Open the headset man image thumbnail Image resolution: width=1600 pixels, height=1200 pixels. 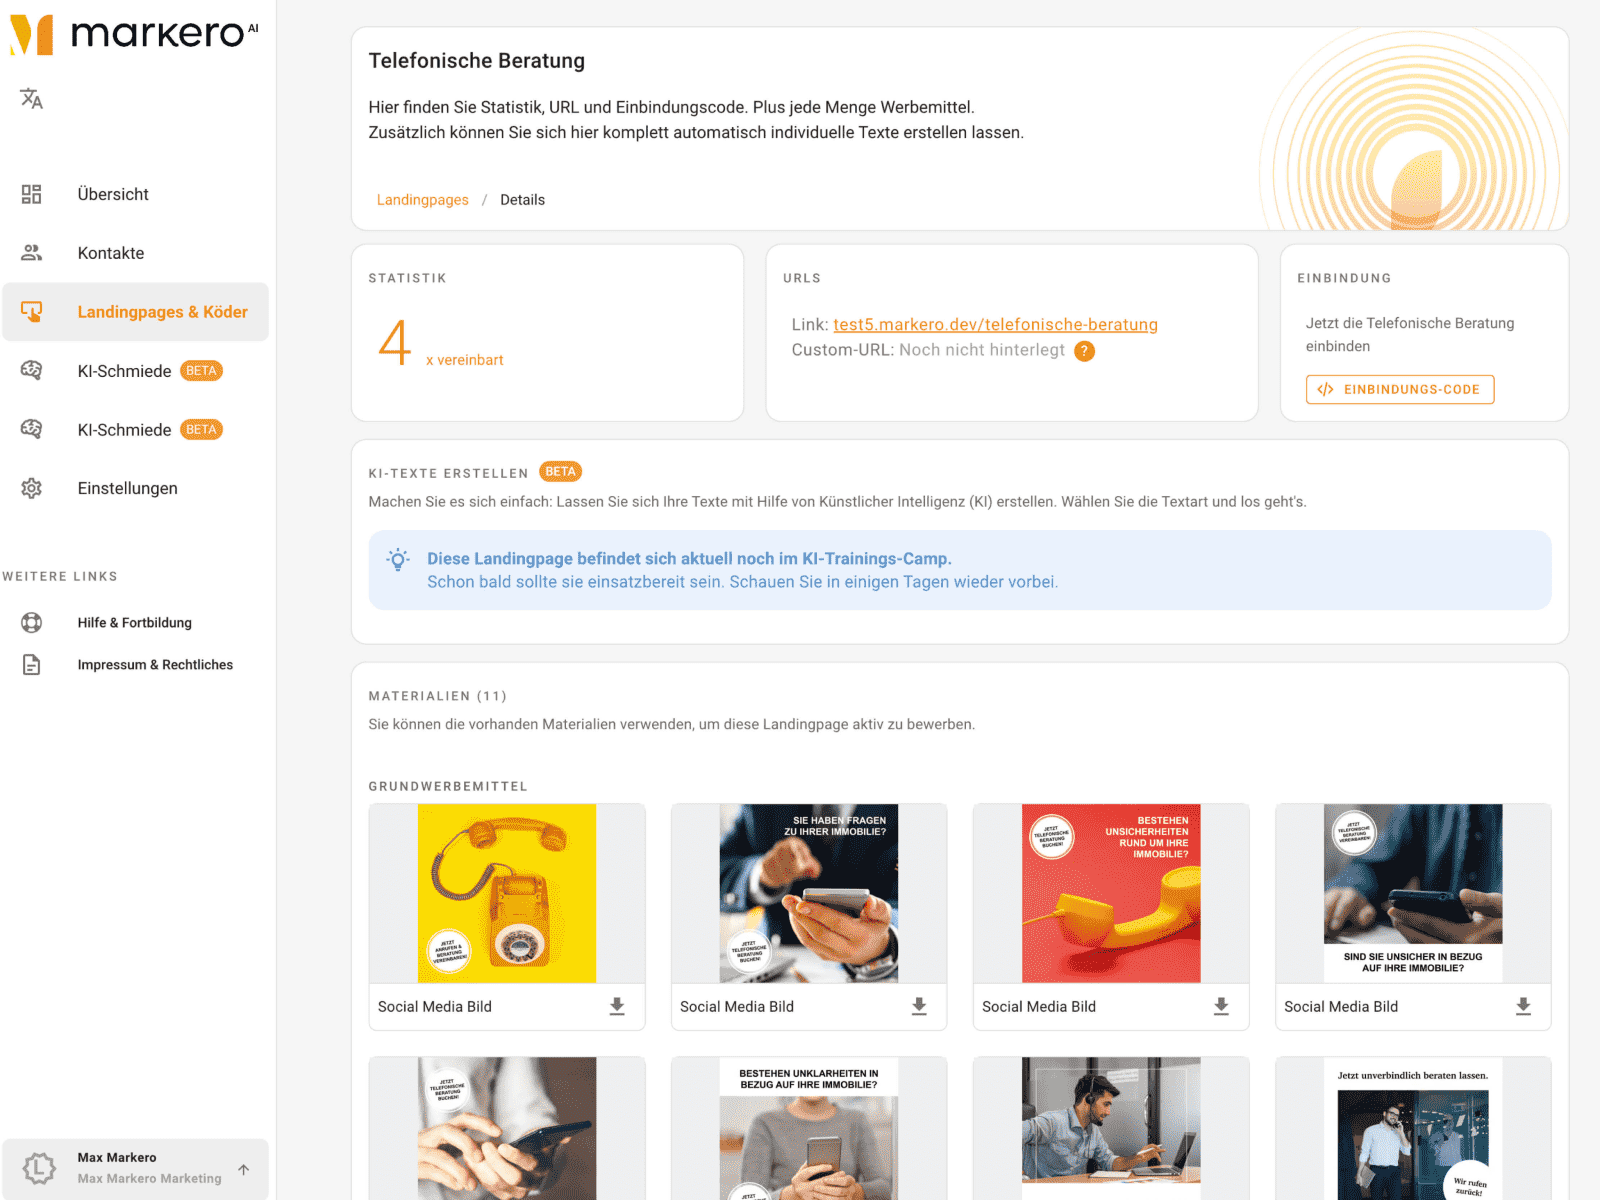click(x=1111, y=1128)
